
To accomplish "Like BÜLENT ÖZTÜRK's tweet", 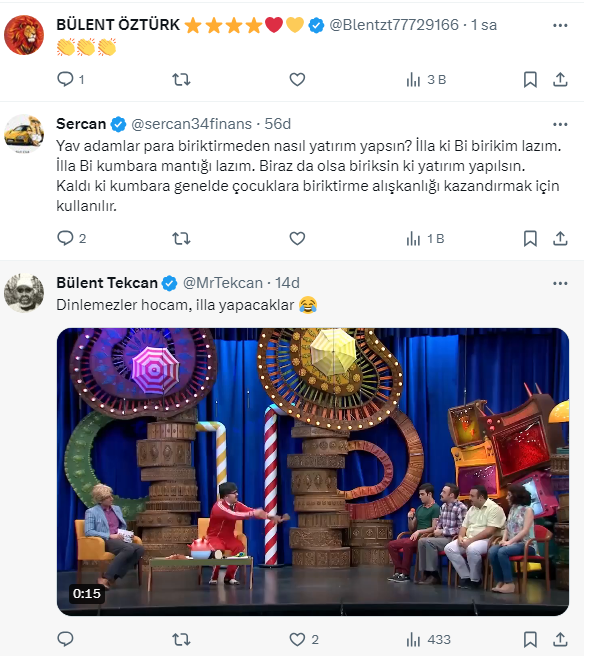I will (x=296, y=79).
